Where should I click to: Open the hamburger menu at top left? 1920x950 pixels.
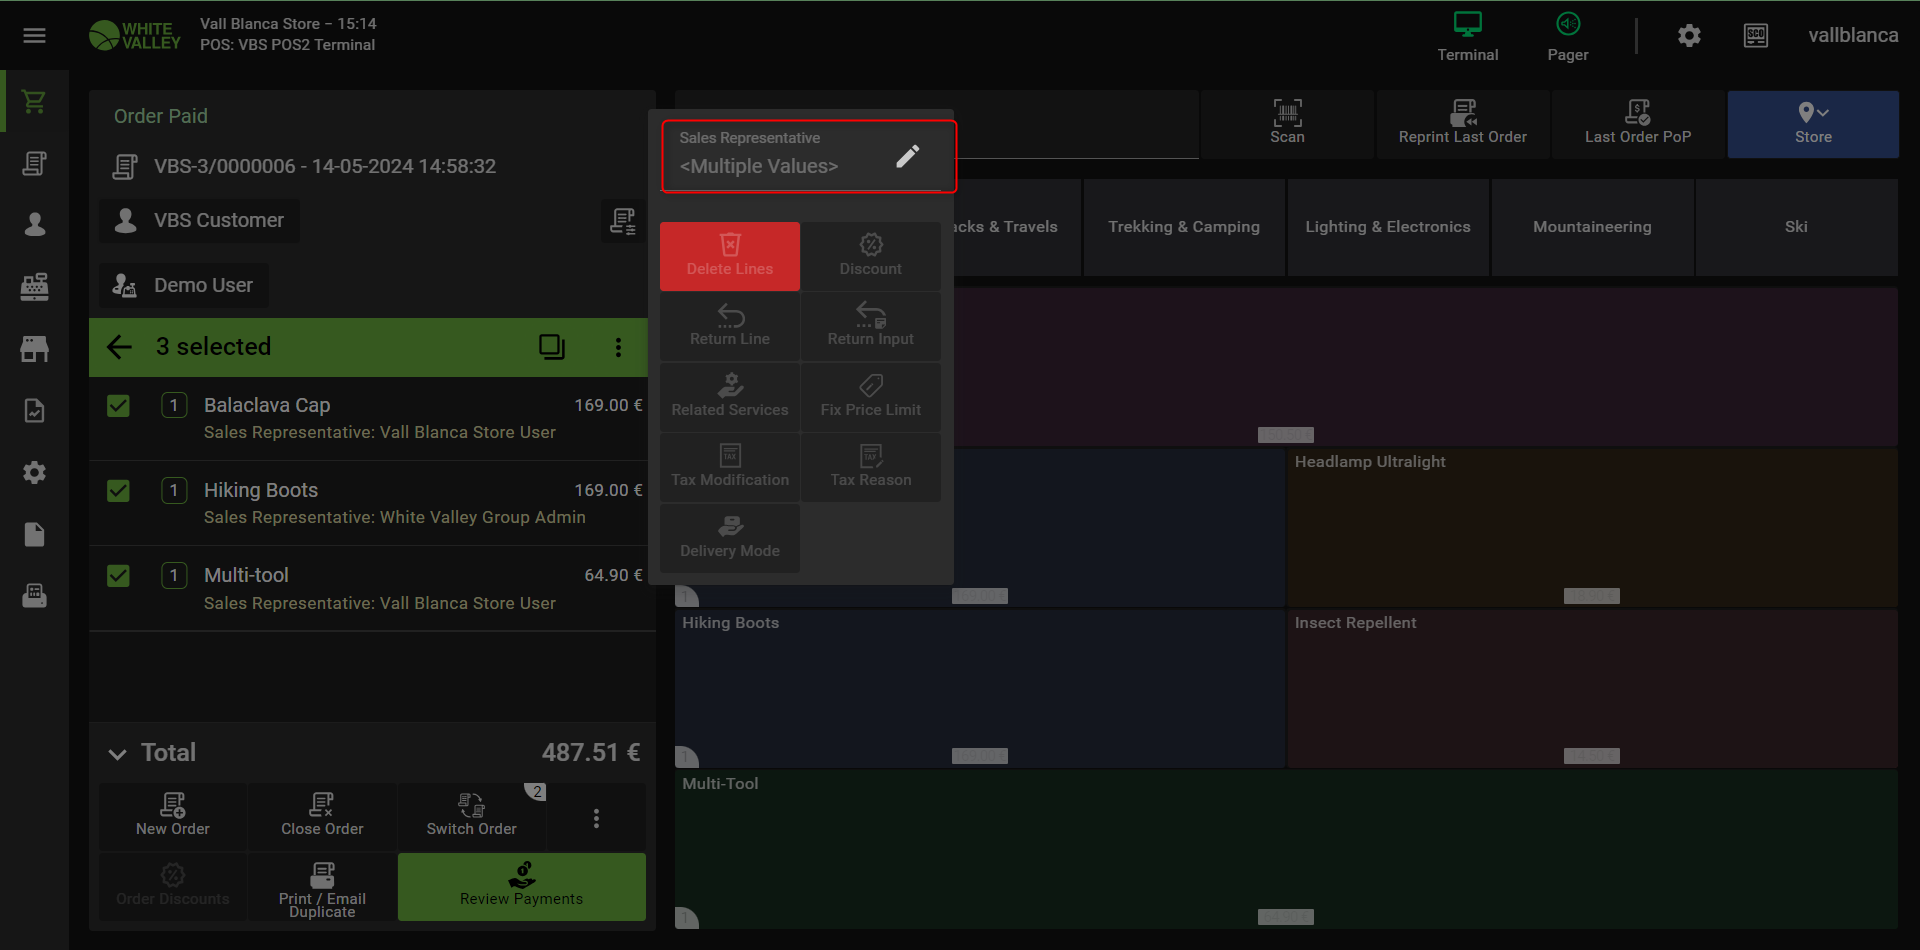click(34, 36)
